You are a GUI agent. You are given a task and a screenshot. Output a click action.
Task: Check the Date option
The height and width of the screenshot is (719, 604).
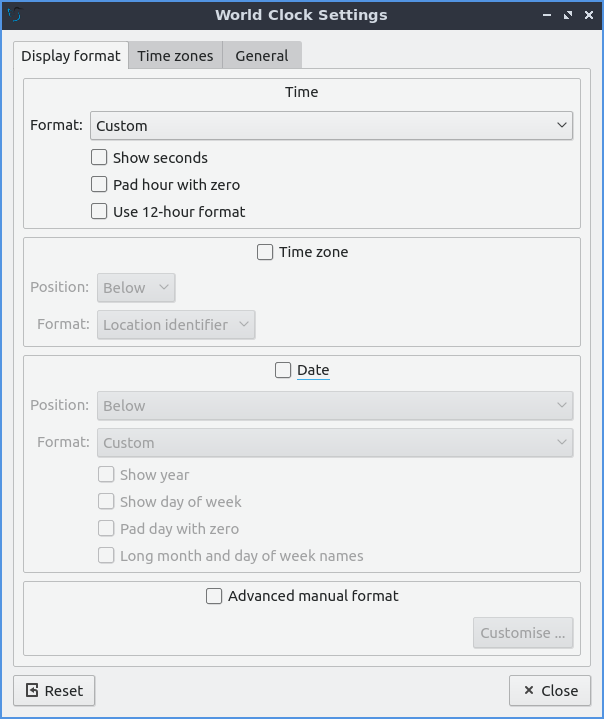(283, 370)
